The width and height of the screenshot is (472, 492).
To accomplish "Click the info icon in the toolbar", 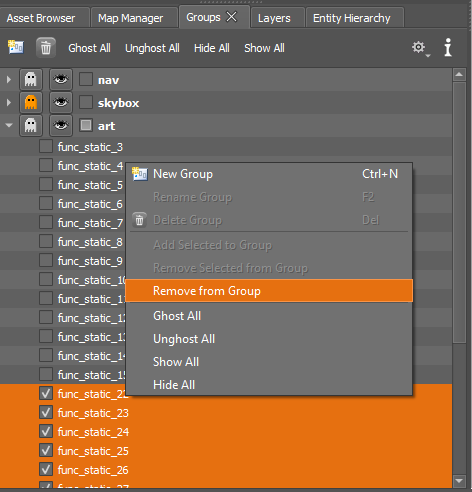I will 448,47.
